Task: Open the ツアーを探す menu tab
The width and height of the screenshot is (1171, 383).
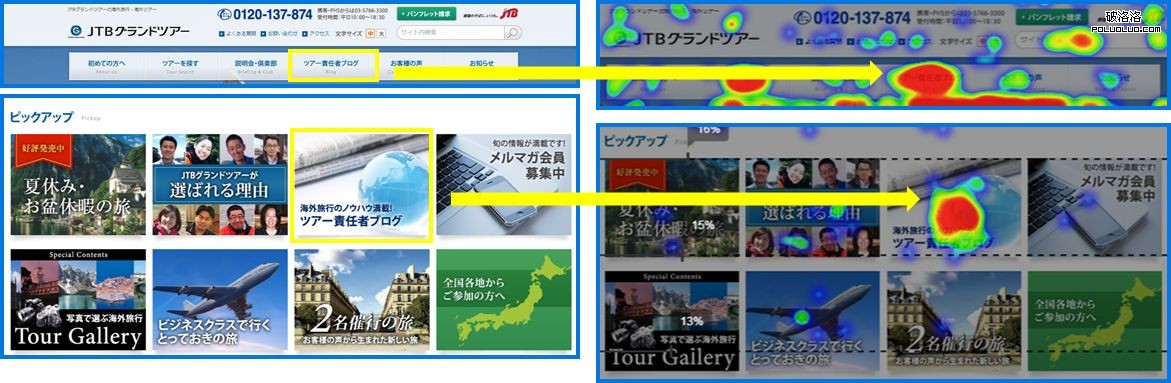Action: tap(181, 66)
